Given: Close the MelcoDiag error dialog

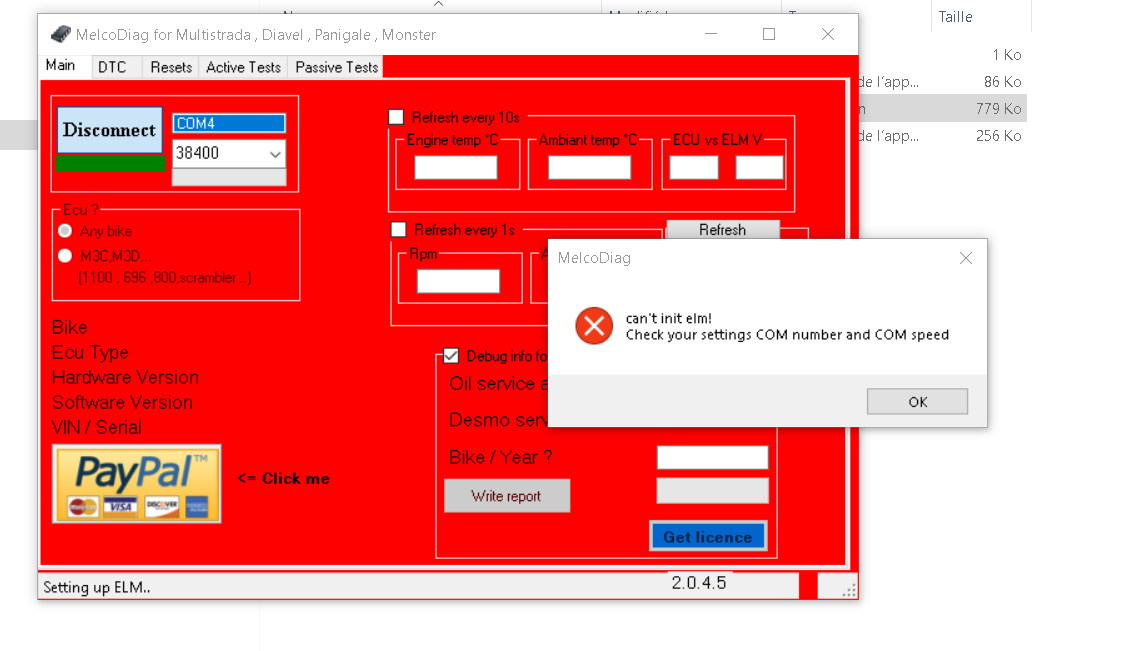Looking at the screenshot, I should coord(966,258).
